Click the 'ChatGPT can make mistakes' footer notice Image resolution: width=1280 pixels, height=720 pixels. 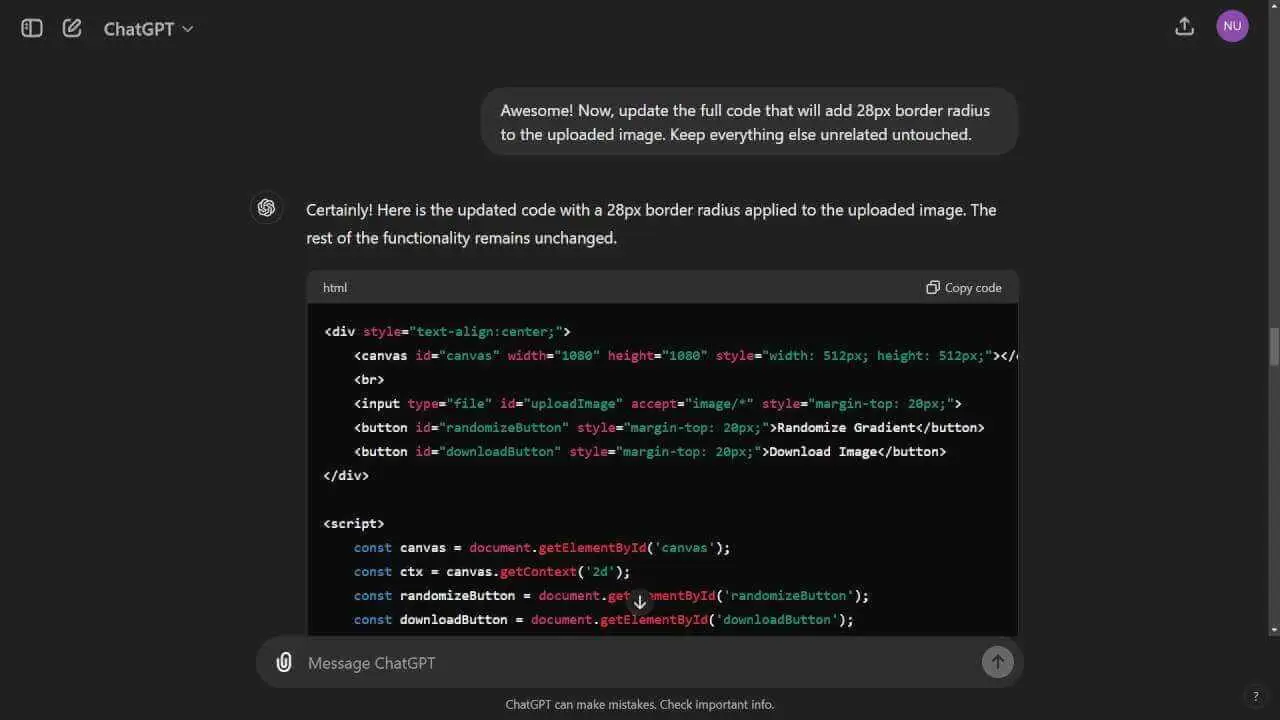point(639,704)
